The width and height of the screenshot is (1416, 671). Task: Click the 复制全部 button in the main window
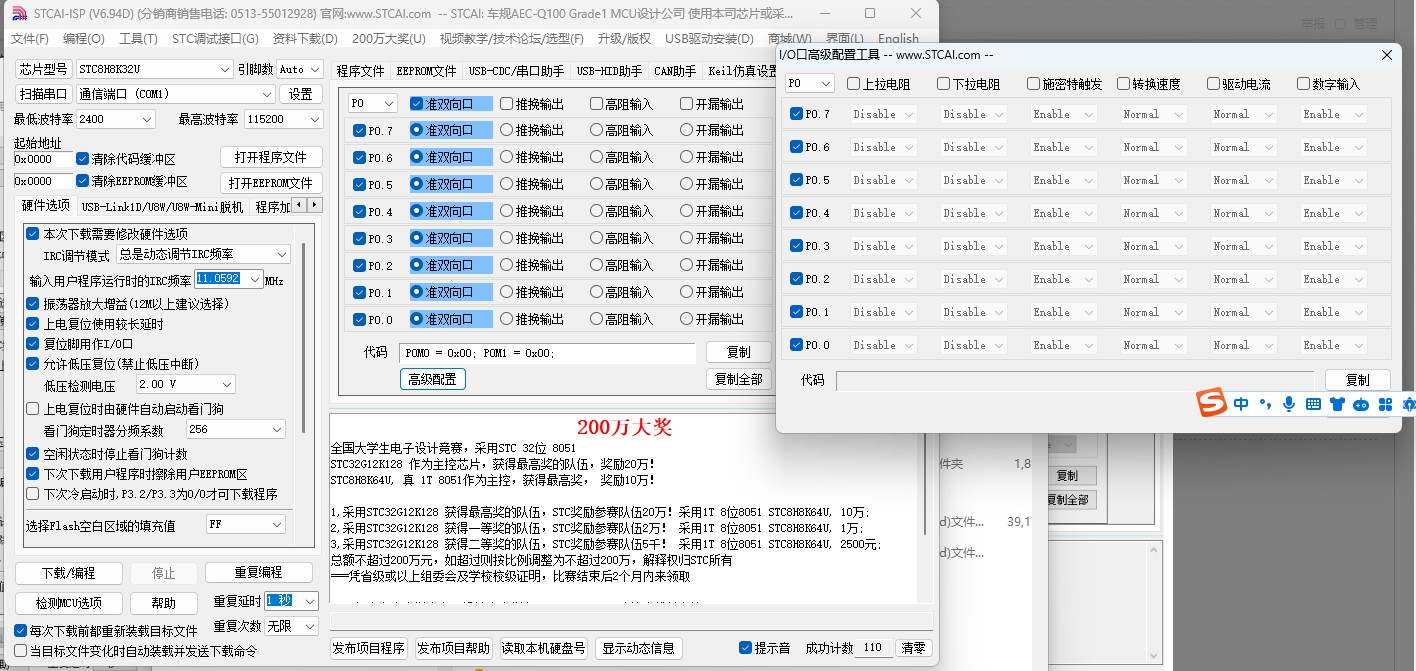(739, 379)
